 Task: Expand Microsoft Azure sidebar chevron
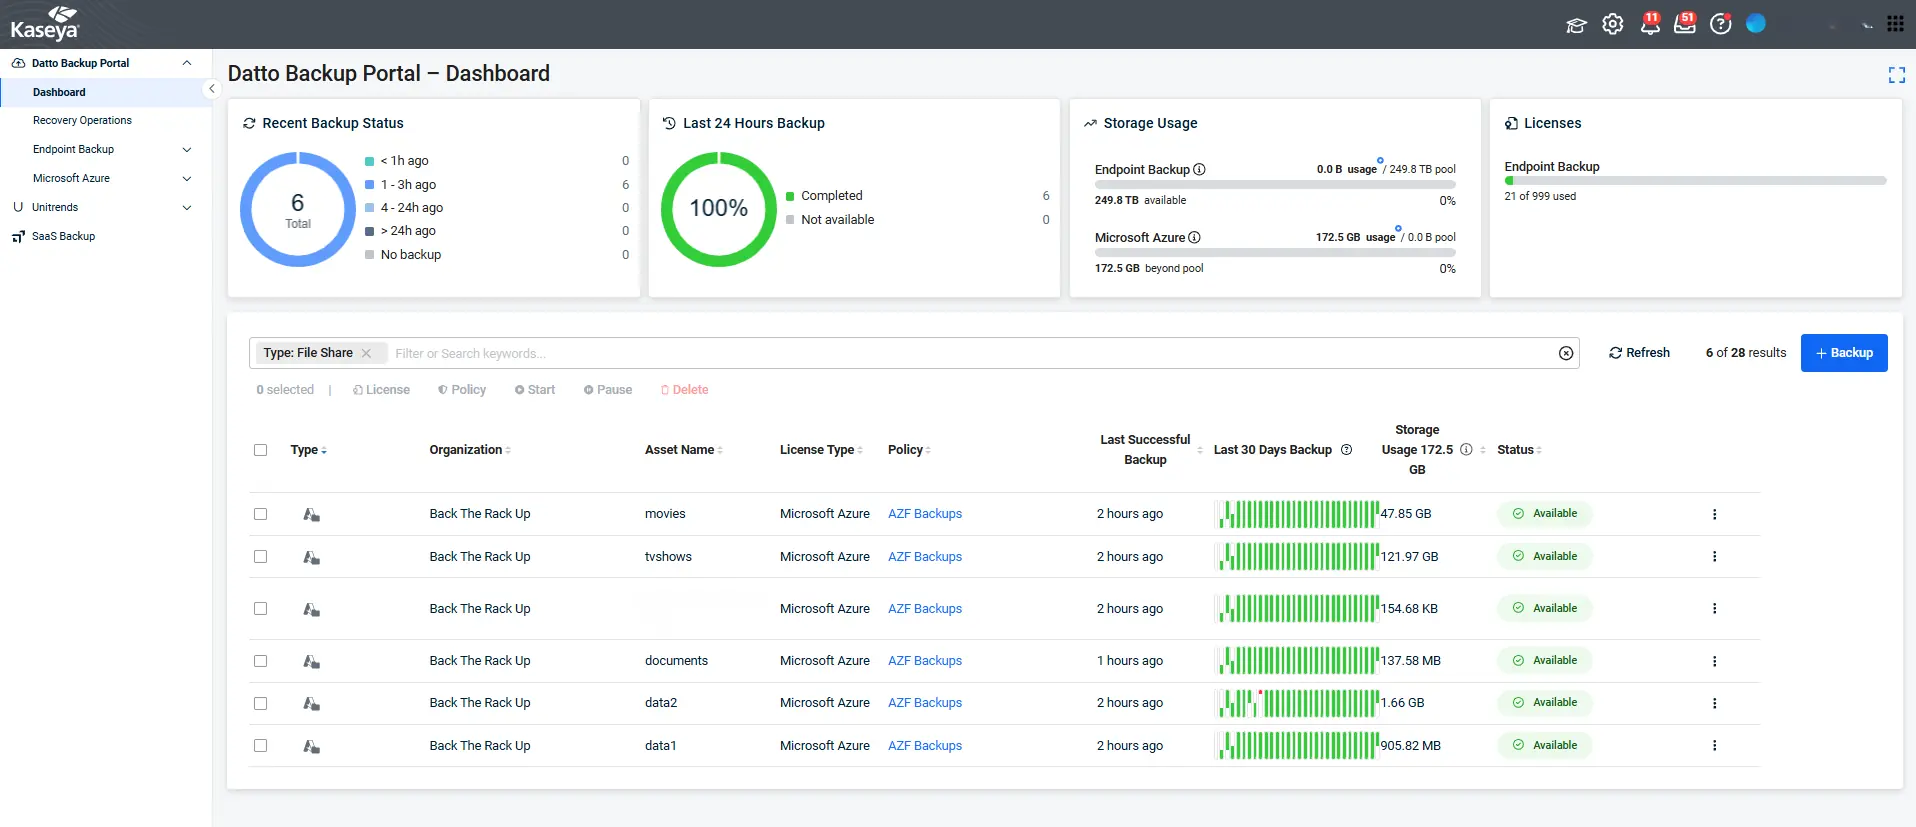(x=187, y=179)
